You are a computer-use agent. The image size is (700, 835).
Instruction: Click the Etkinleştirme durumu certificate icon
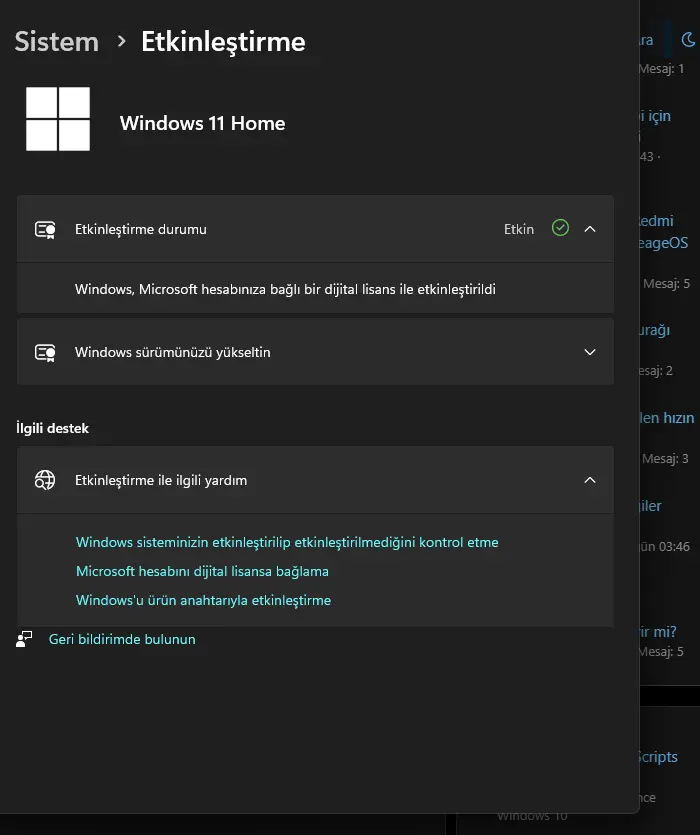point(45,230)
